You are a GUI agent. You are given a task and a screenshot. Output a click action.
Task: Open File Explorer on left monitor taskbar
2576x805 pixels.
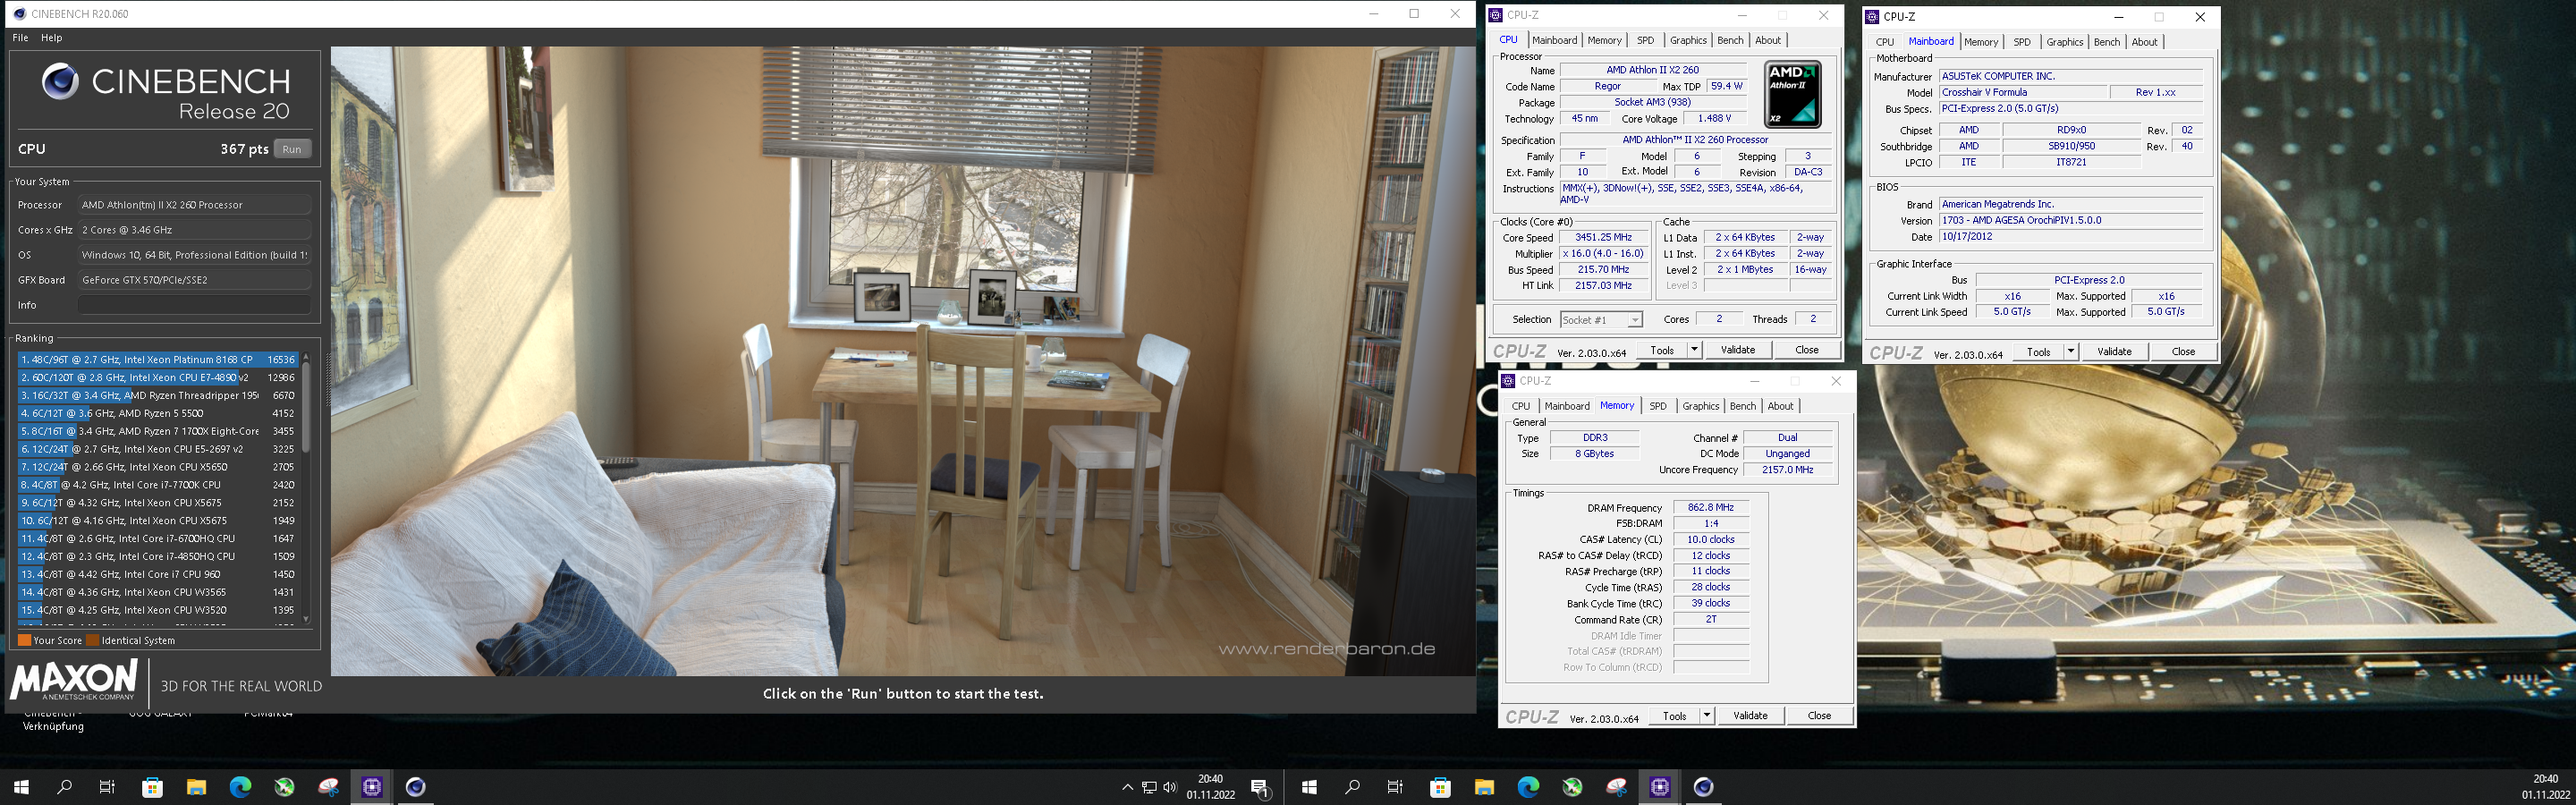(x=196, y=787)
